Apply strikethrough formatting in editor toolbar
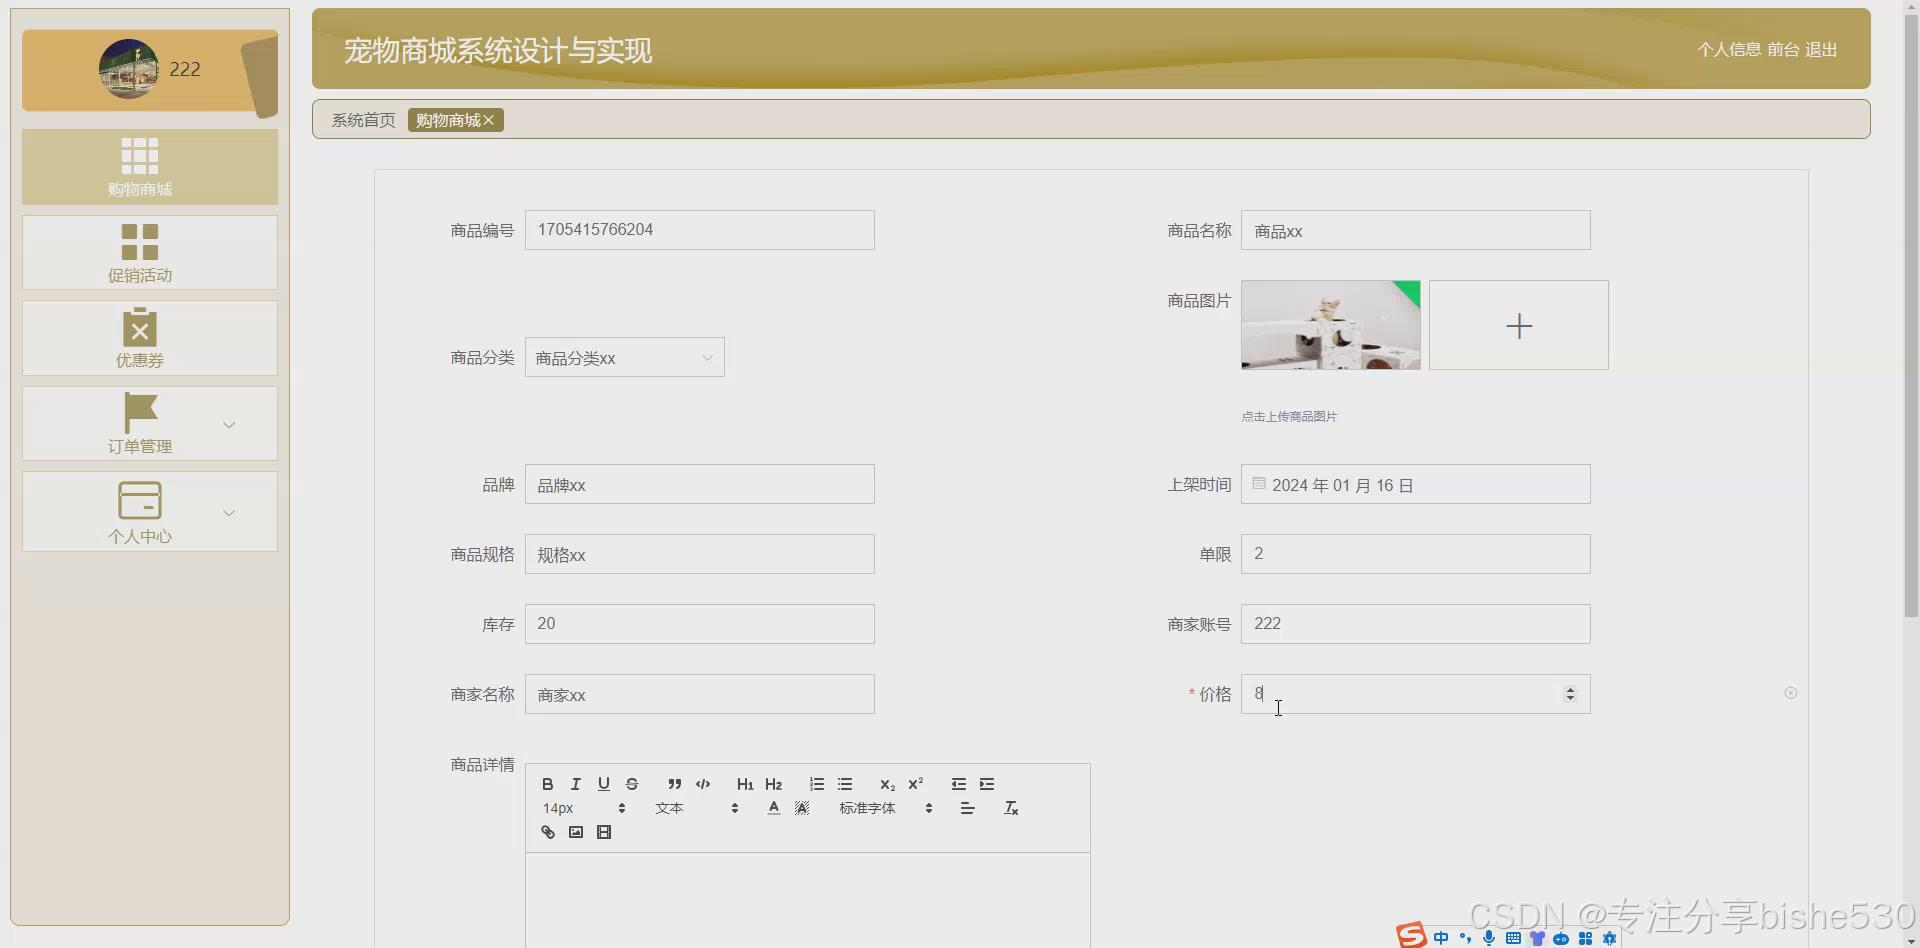1920x948 pixels. tap(631, 784)
